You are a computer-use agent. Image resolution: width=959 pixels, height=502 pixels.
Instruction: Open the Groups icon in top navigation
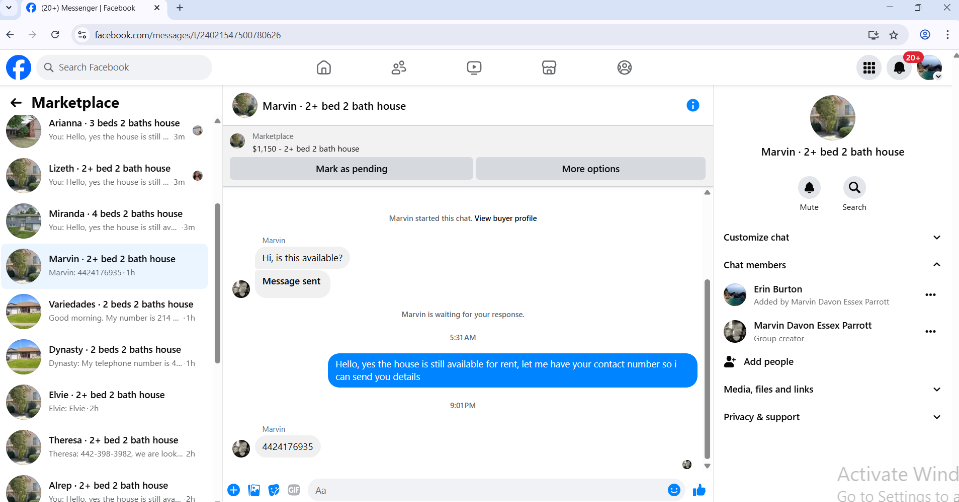(624, 67)
